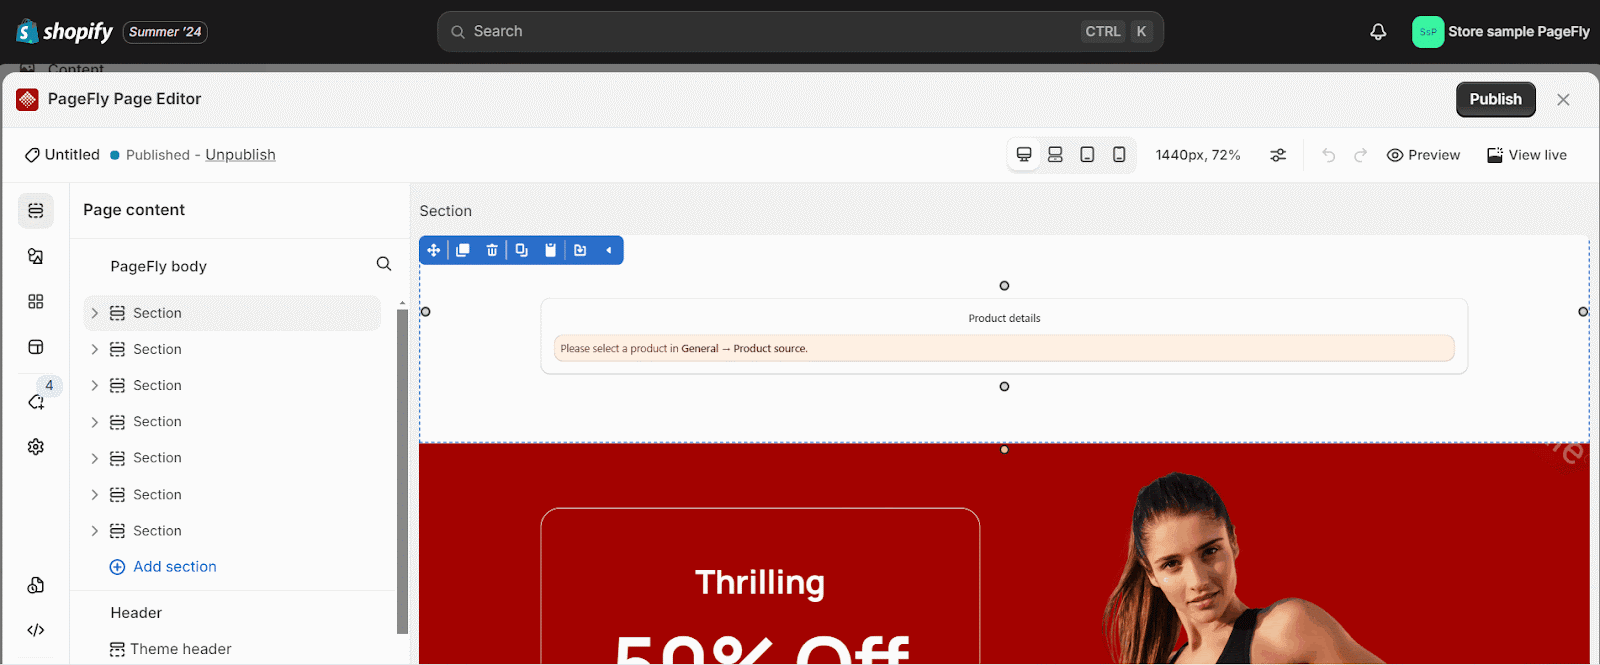
Task: Click the Summer '24 badge
Action: pyautogui.click(x=165, y=32)
